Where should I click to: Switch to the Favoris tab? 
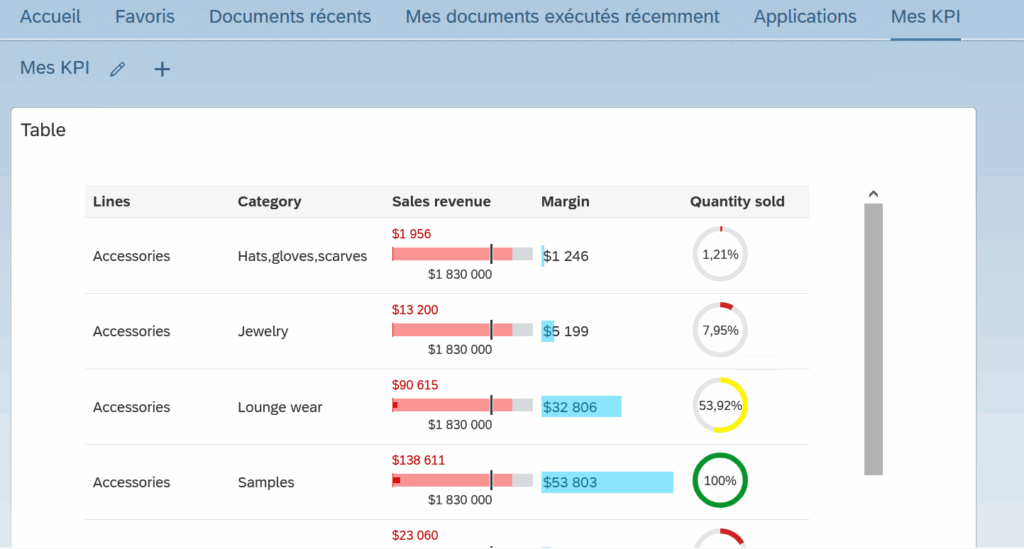pyautogui.click(x=144, y=17)
